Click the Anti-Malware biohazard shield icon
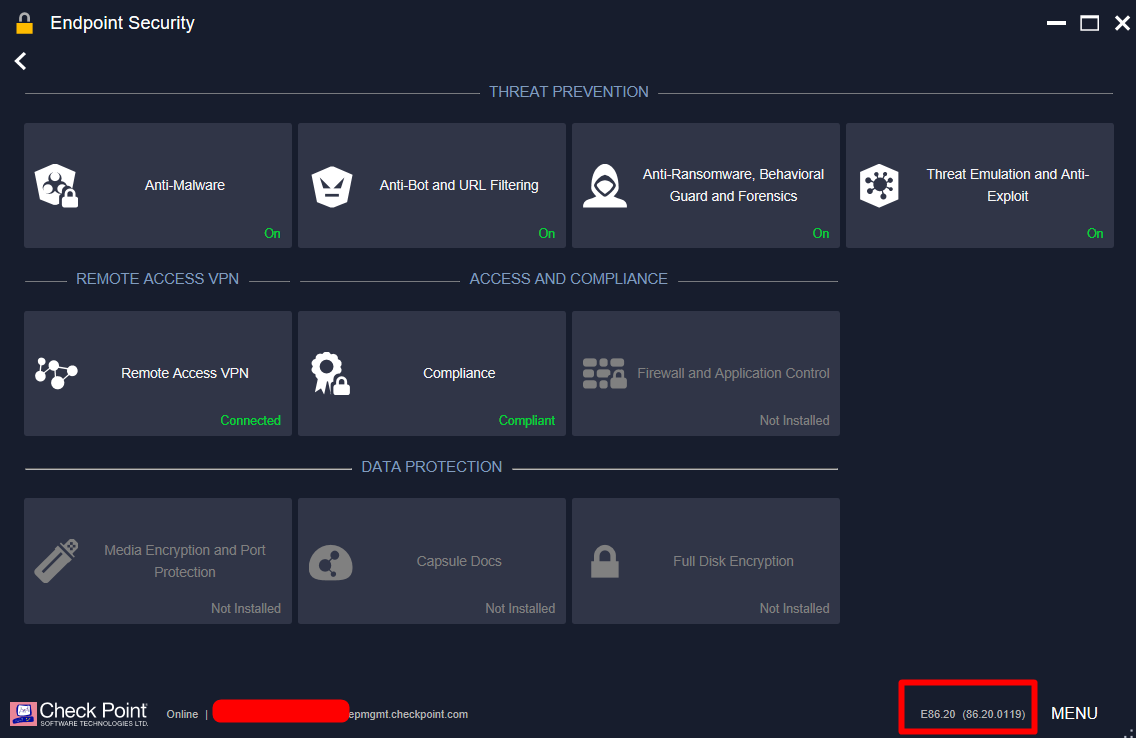Screen dimensions: 1136x738 coord(57,185)
